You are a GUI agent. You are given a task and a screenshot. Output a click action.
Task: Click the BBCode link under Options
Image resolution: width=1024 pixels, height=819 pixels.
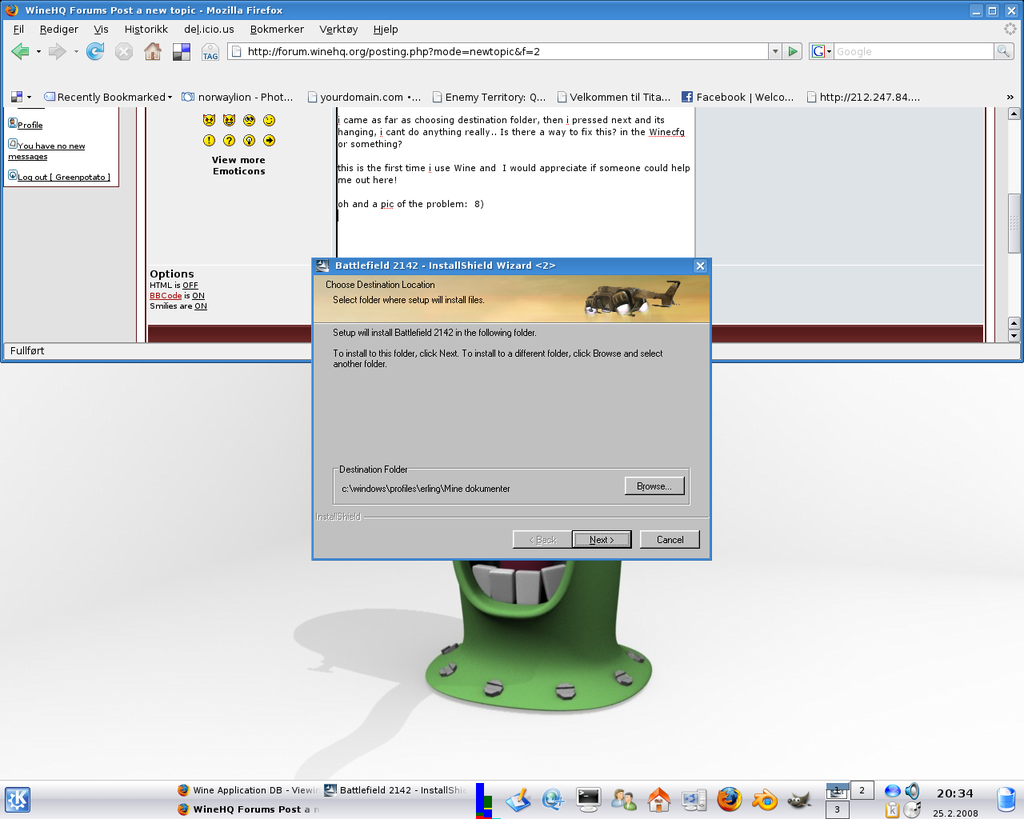pos(165,296)
